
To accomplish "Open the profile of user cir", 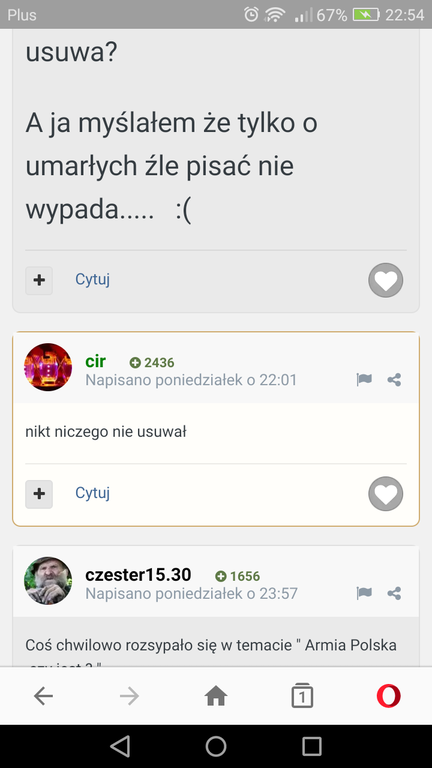I will (x=96, y=361).
